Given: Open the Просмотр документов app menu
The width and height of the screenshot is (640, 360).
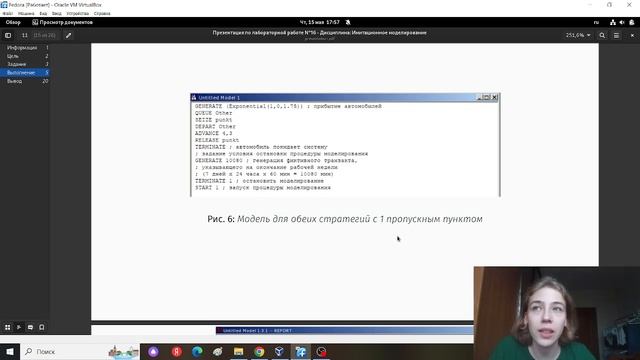Looking at the screenshot, I should tap(62, 22).
